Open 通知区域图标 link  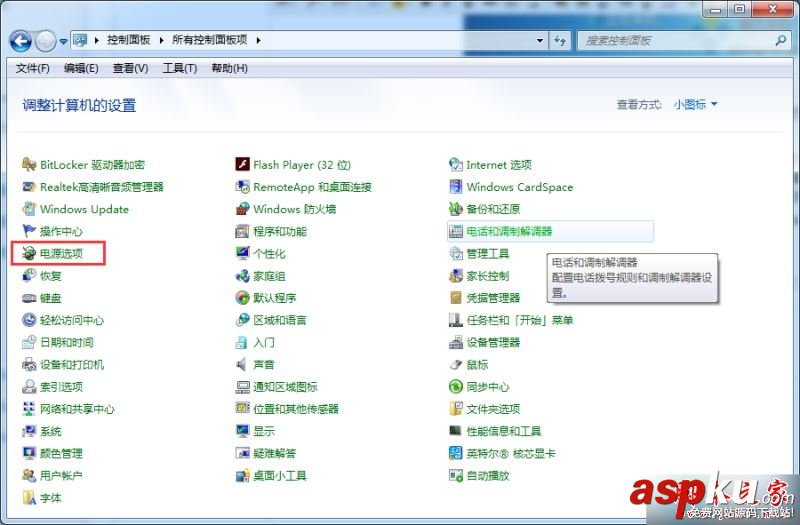click(285, 387)
